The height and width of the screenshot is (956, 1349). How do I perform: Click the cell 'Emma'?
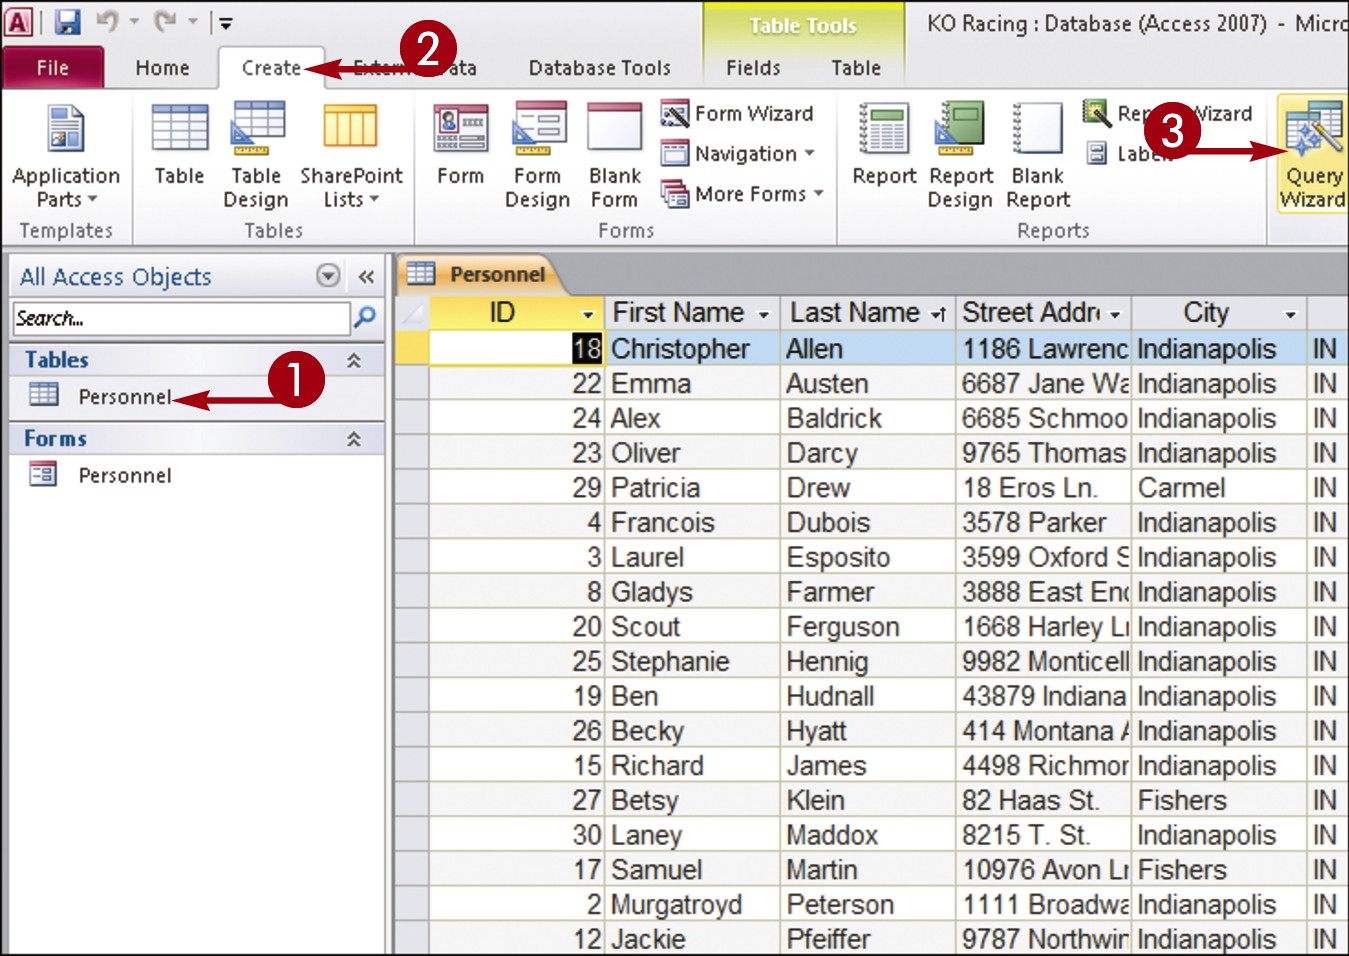693,383
